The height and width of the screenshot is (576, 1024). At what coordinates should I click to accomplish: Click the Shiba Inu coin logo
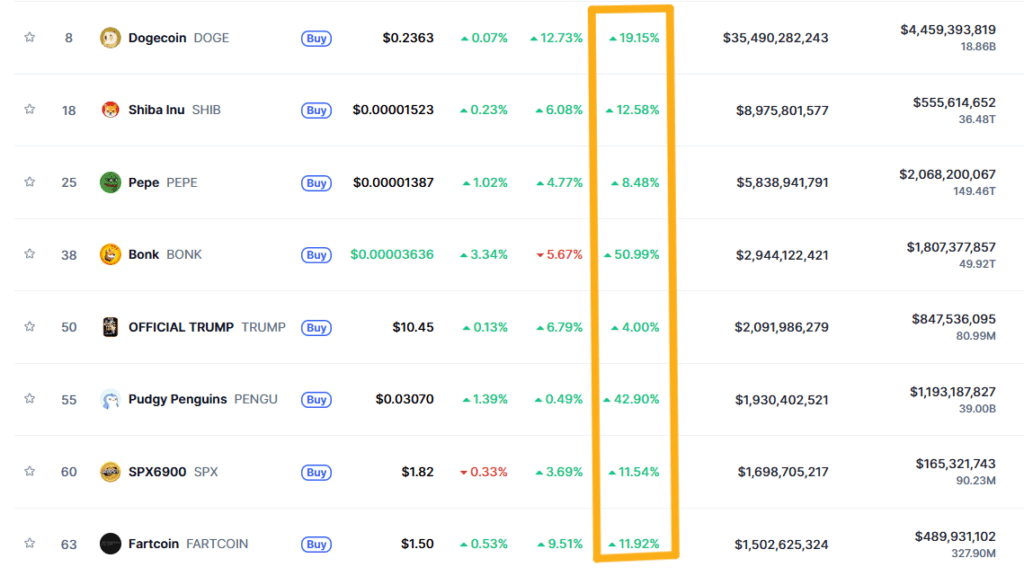(110, 110)
